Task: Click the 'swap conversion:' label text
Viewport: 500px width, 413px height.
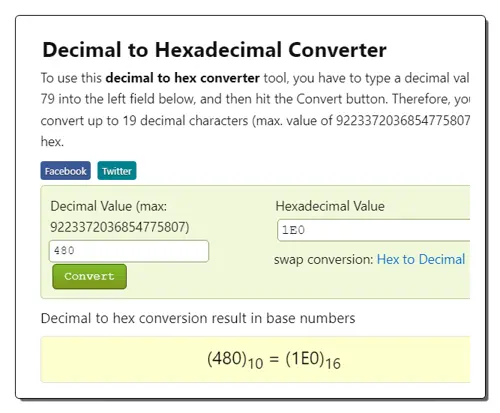Action: coord(323,259)
